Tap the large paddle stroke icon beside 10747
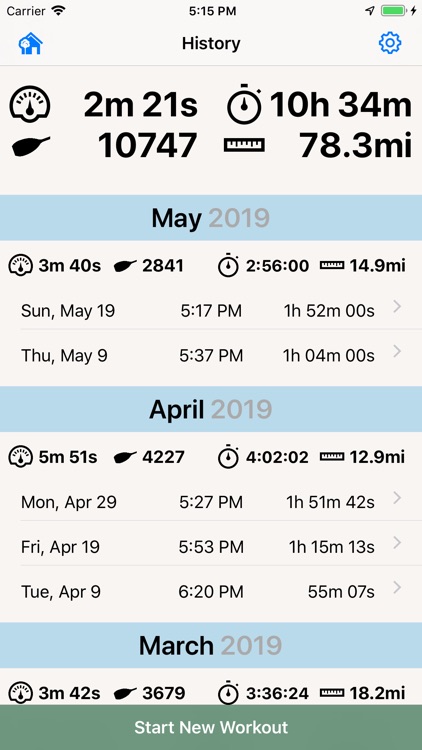422x750 pixels. pyautogui.click(x=30, y=146)
